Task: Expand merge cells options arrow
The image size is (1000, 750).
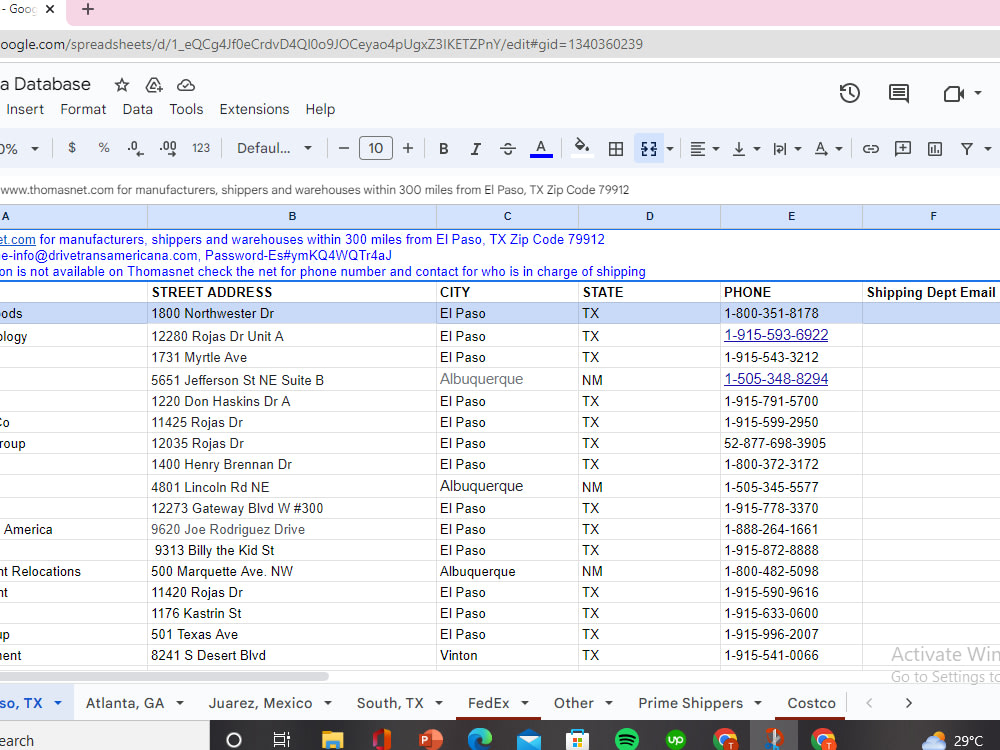Action: click(x=670, y=149)
